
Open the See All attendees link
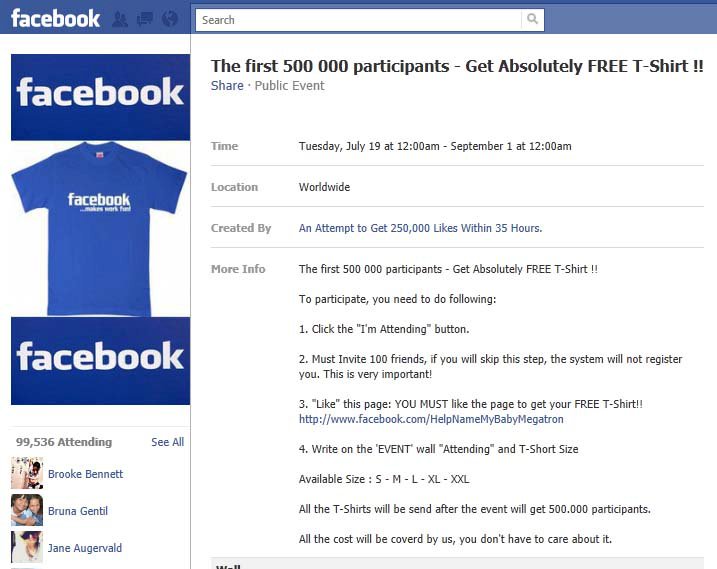(167, 442)
